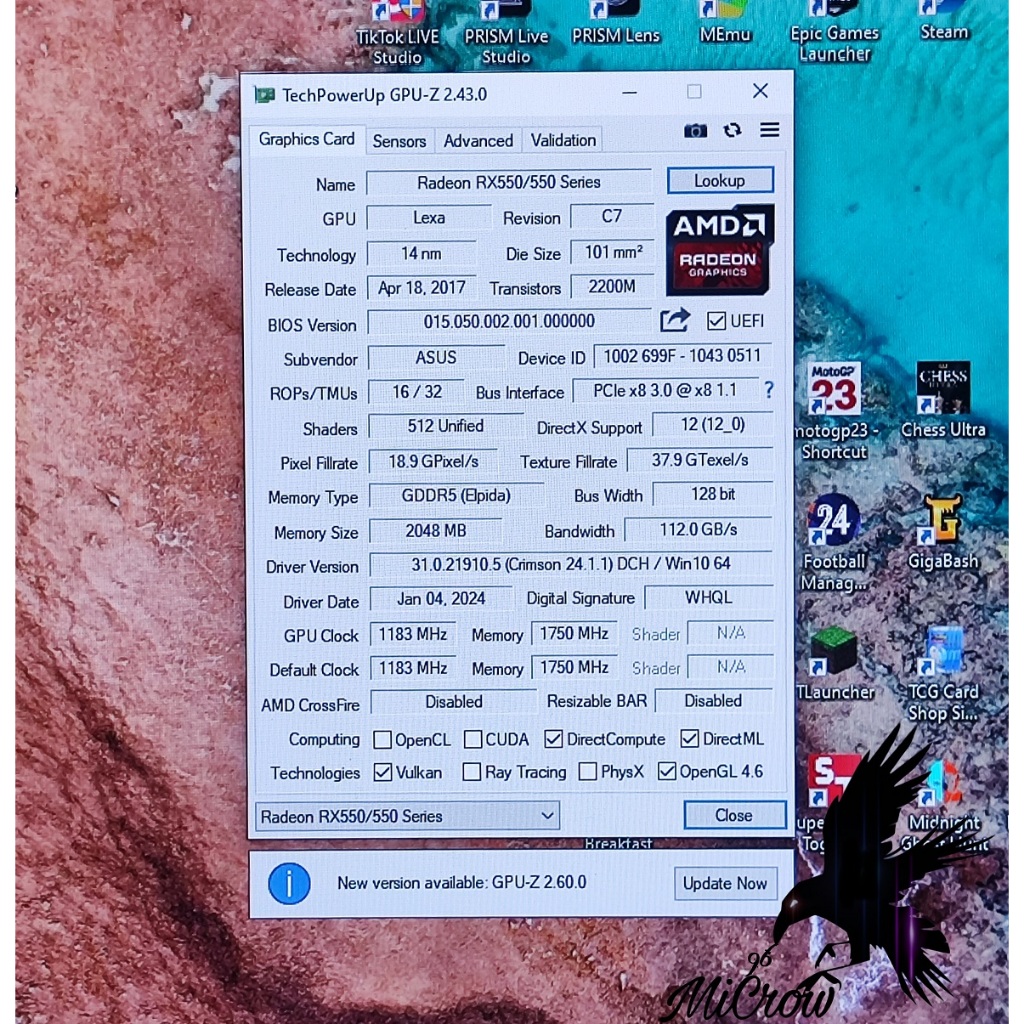Screen dimensions: 1024x1024
Task: Close GPU-Z with the title bar X
Action: (760, 91)
